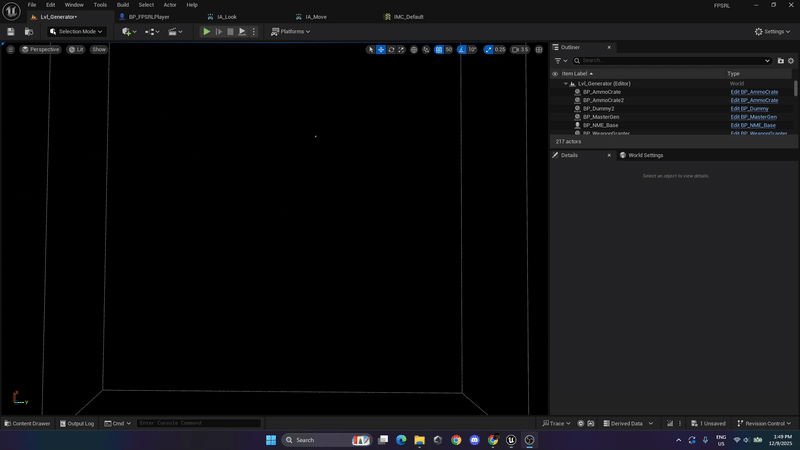This screenshot has height=450, width=800.
Task: Open the Build menu
Action: (x=122, y=5)
